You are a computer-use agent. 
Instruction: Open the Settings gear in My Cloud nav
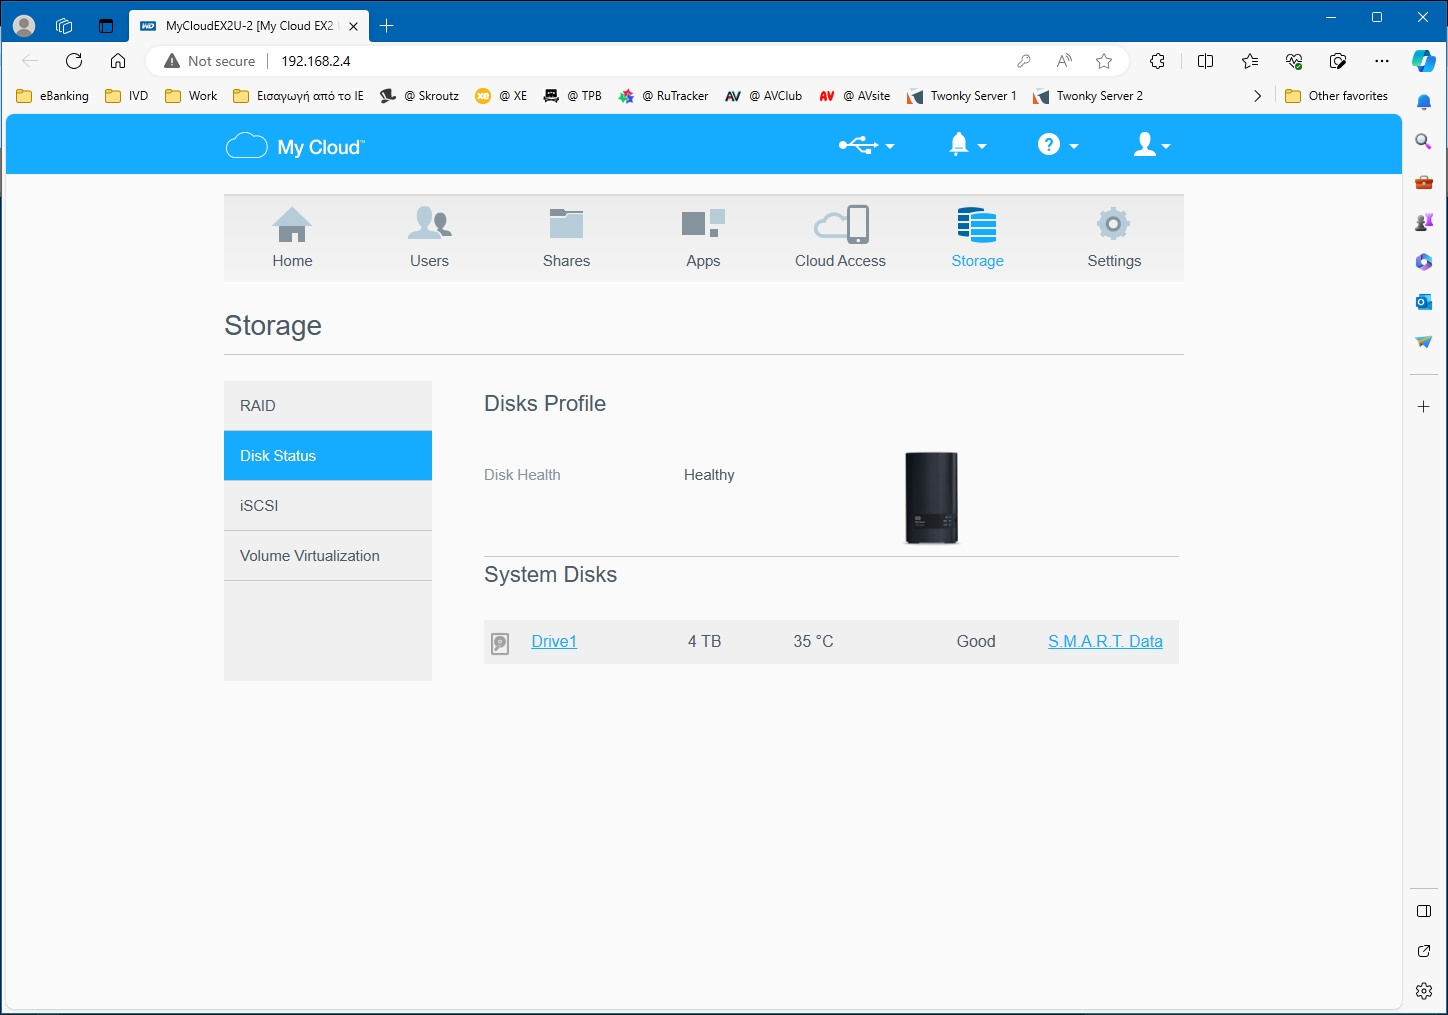(x=1113, y=224)
